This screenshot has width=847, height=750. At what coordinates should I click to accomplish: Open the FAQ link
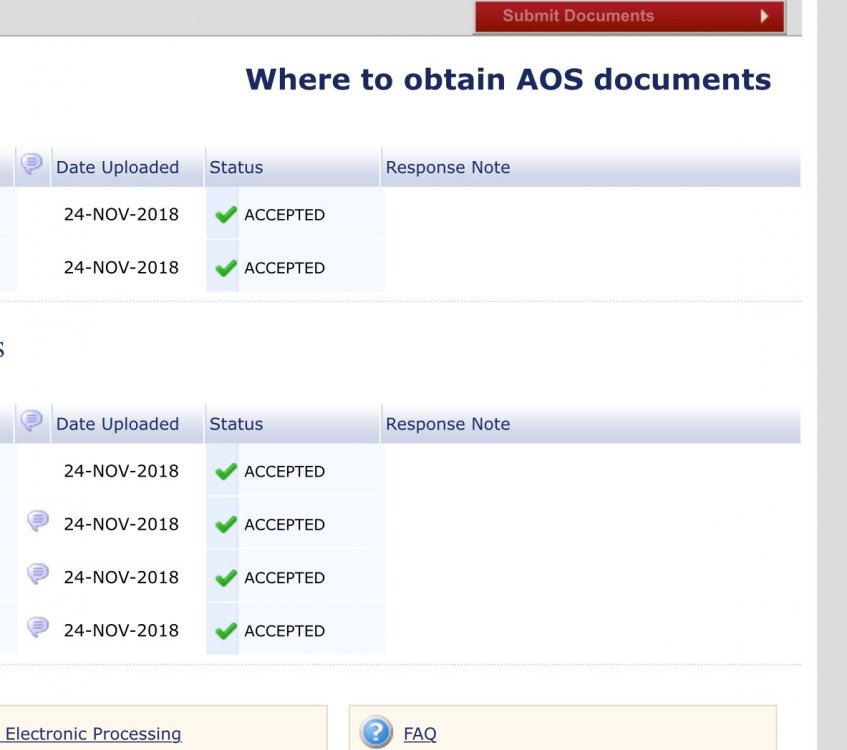[x=420, y=734]
